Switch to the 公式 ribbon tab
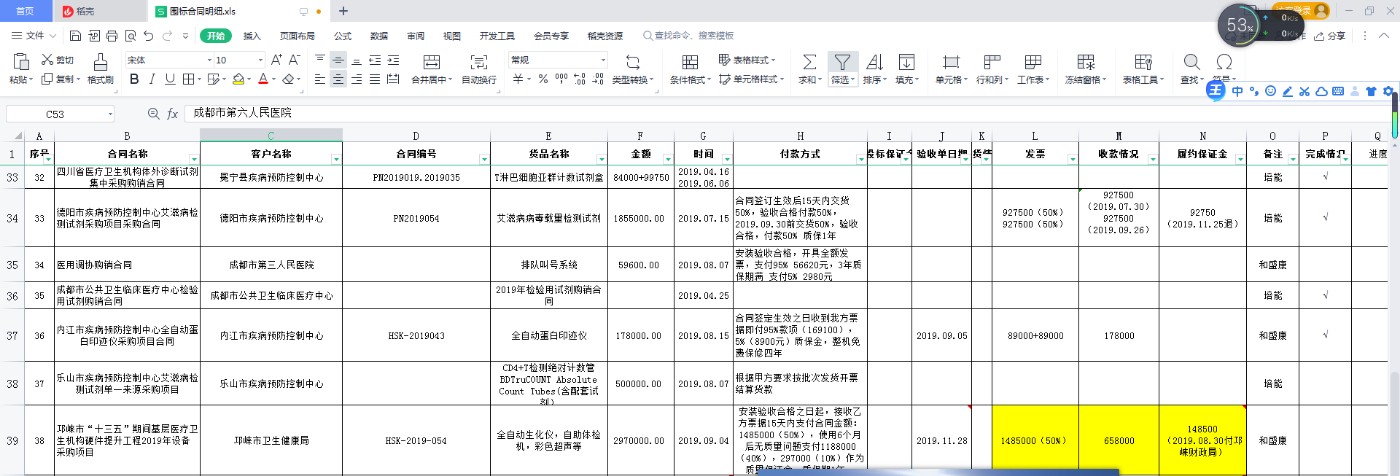 pos(342,35)
